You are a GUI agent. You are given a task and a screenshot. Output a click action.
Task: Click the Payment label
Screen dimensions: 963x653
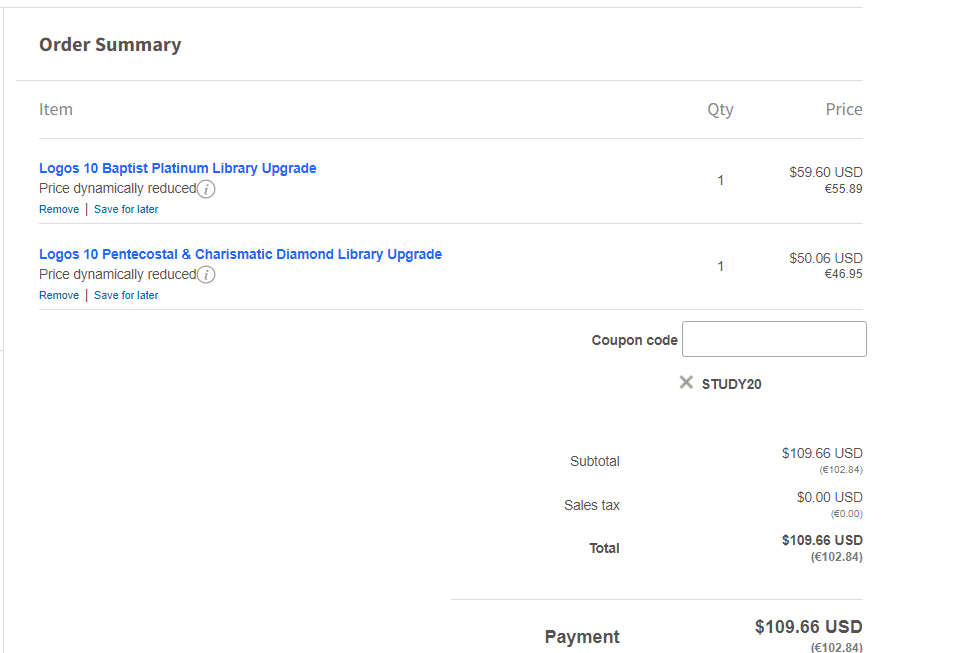[x=582, y=637]
